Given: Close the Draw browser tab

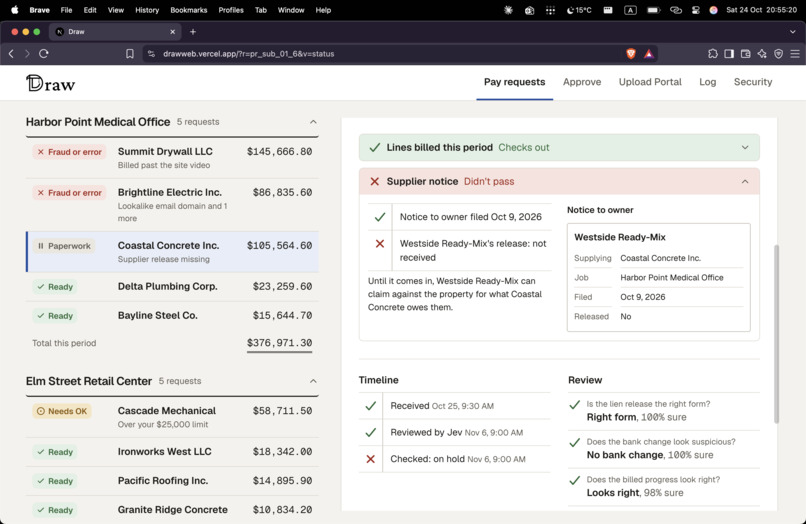Looking at the screenshot, I should tap(172, 32).
